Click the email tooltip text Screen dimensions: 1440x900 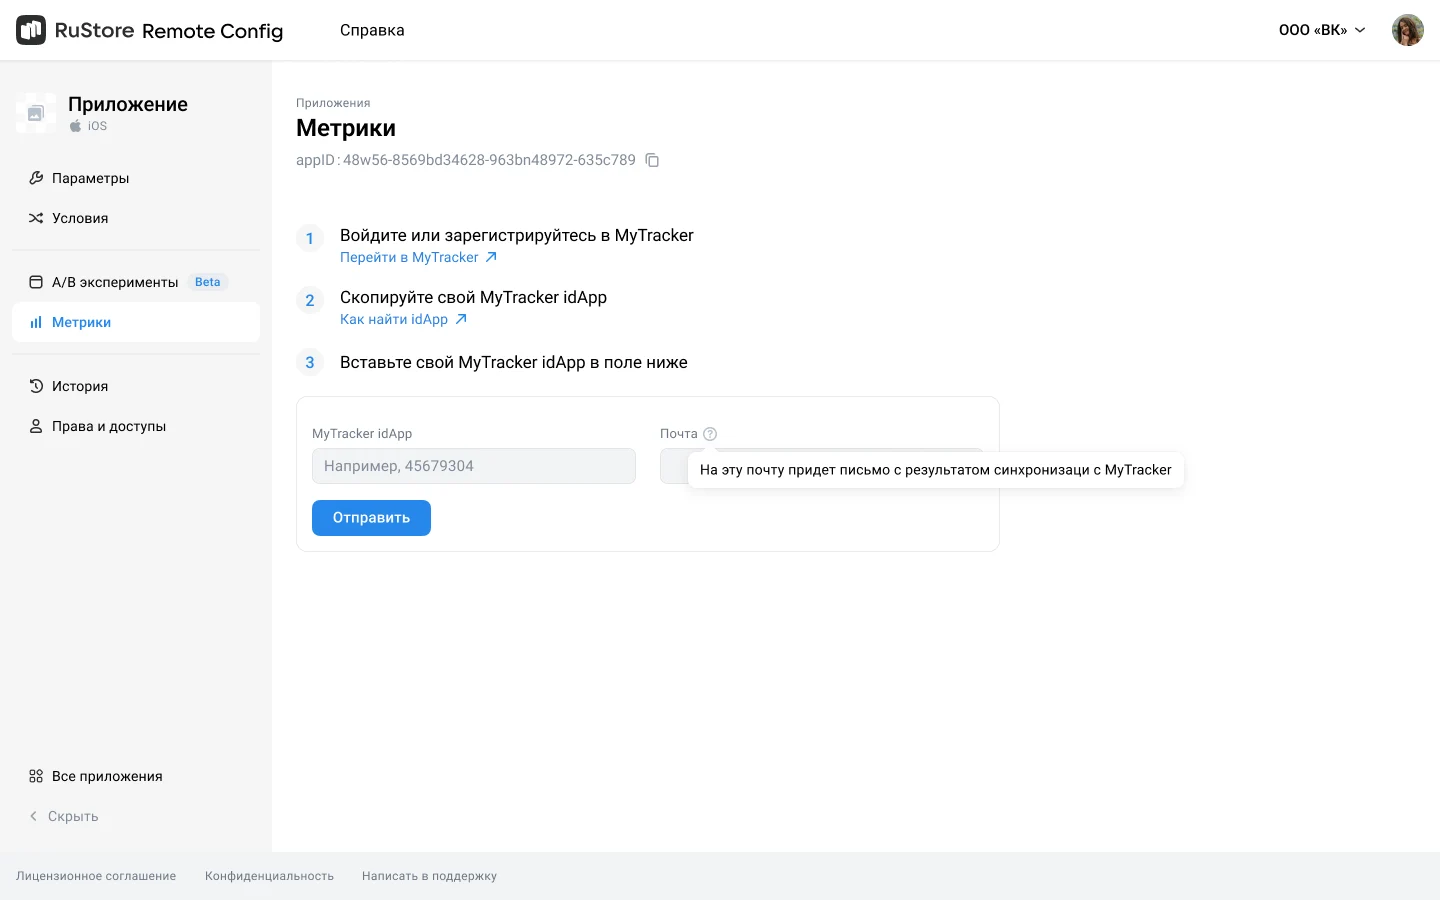[936, 470]
